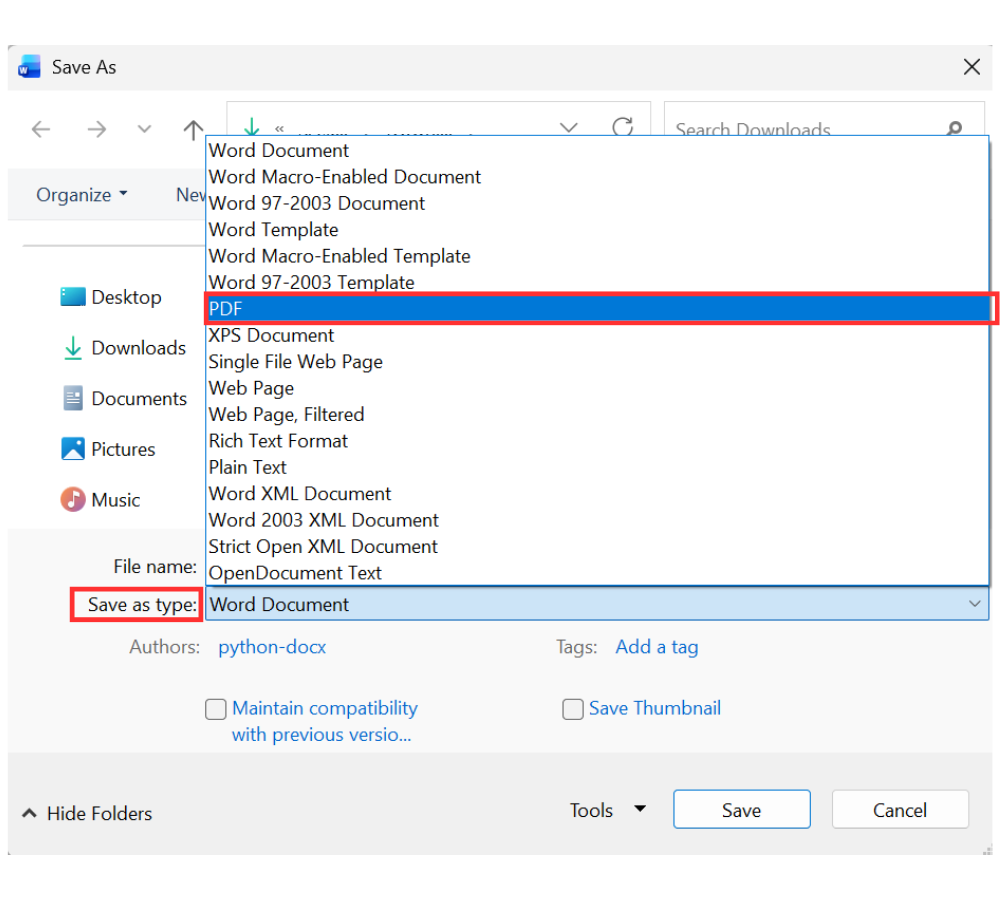1000x900 pixels.
Task: Click the Music note icon
Action: tap(73, 500)
